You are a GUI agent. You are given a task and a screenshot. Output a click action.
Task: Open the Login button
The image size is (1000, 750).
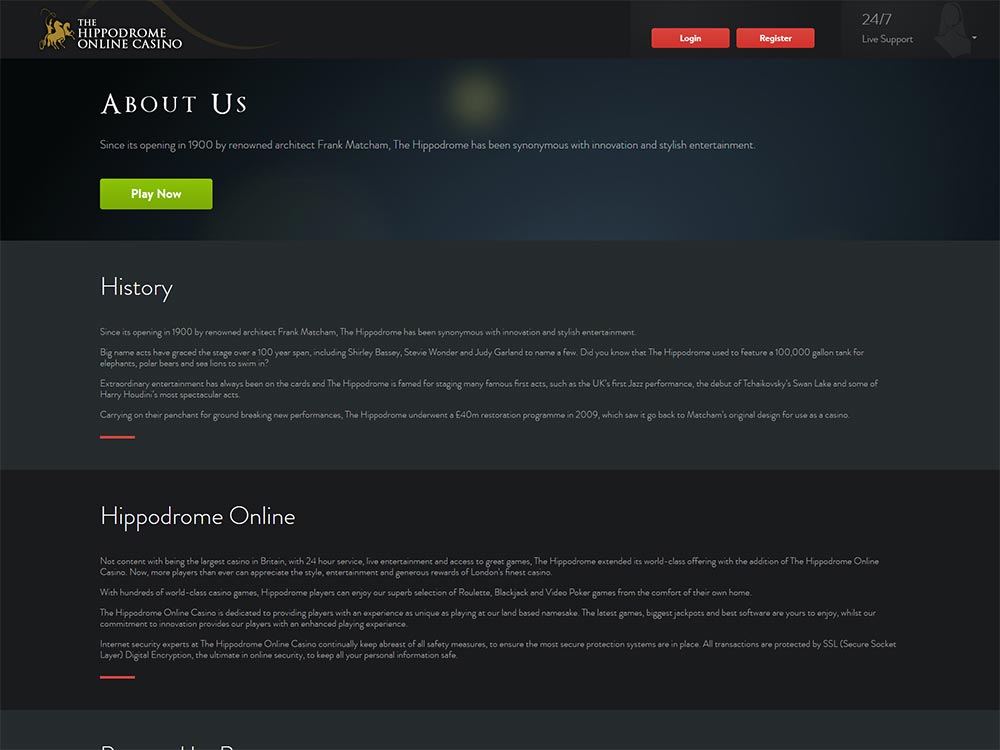pyautogui.click(x=690, y=38)
